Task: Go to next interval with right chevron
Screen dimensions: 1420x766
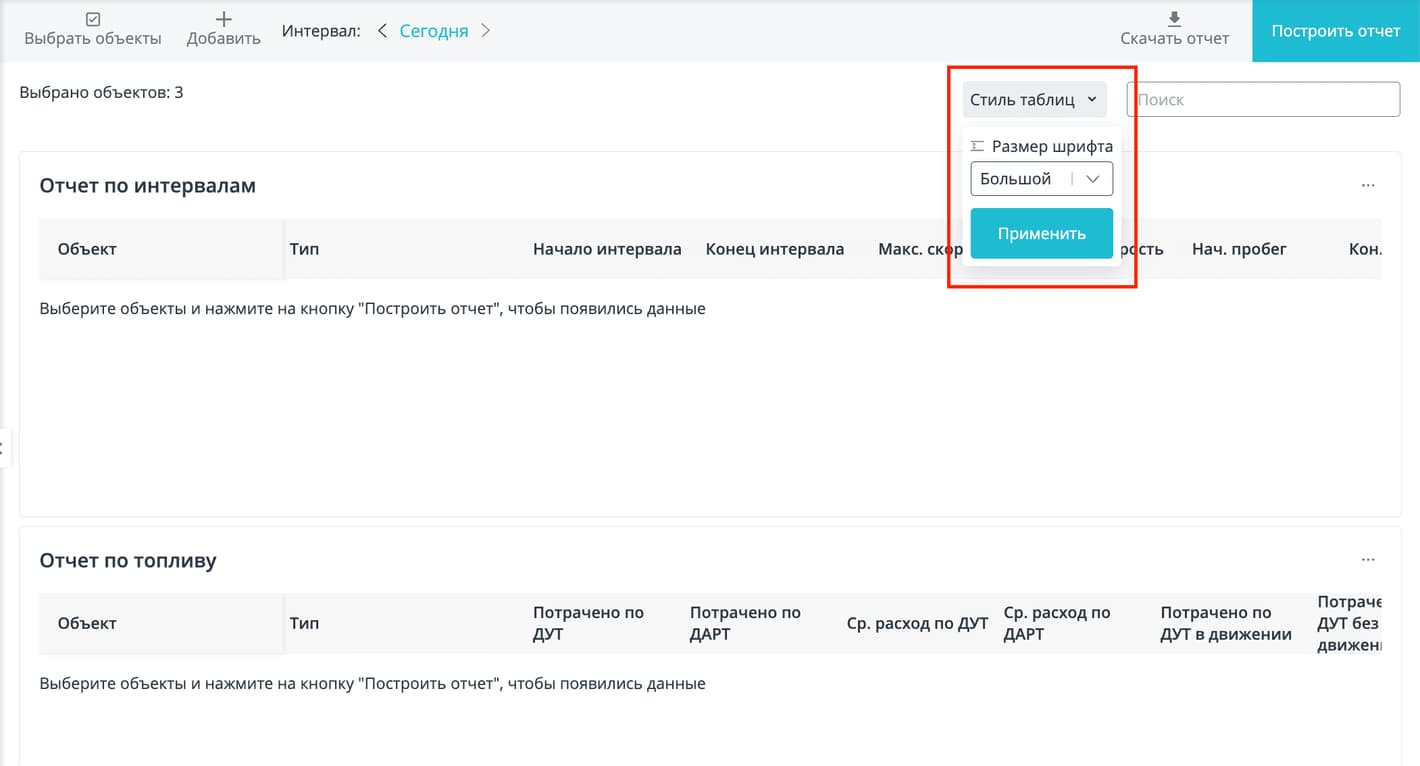Action: [486, 31]
